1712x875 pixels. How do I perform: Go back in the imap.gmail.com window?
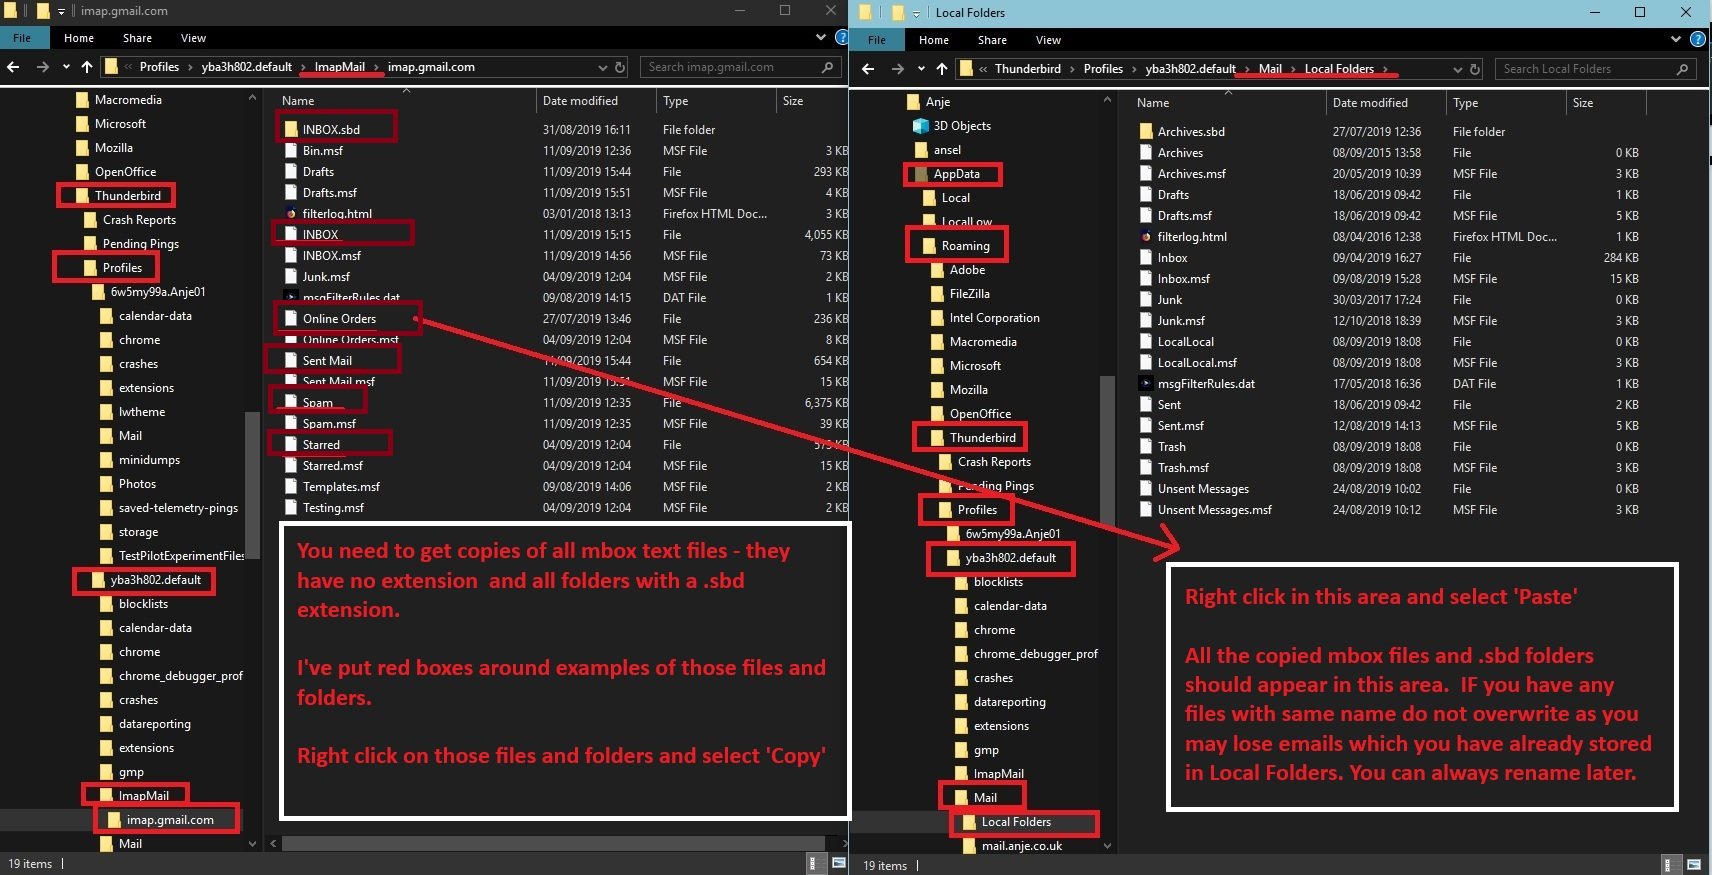pos(13,67)
